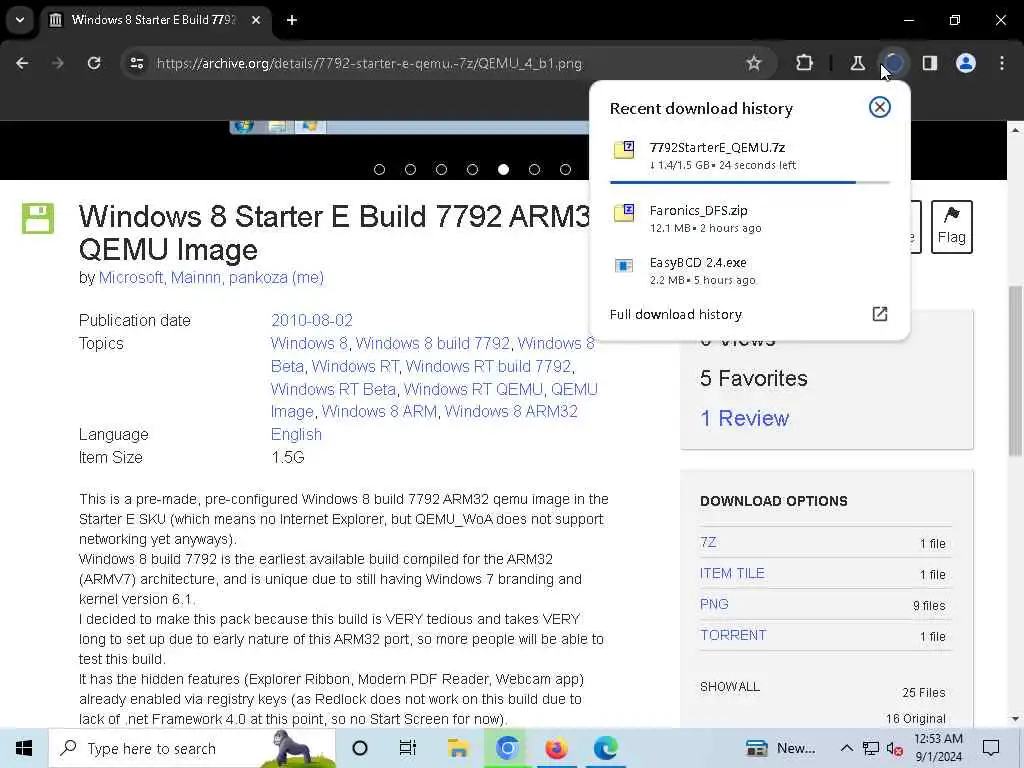
Task: Select the fourth carousel dot
Action: [472, 170]
